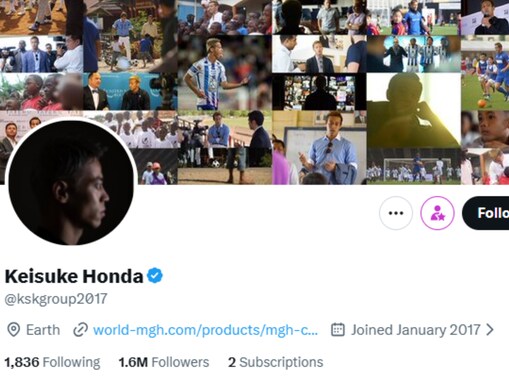Viewport: 509px width, 382px height.
Task: Open the 2 Subscriptions list
Action: click(276, 362)
